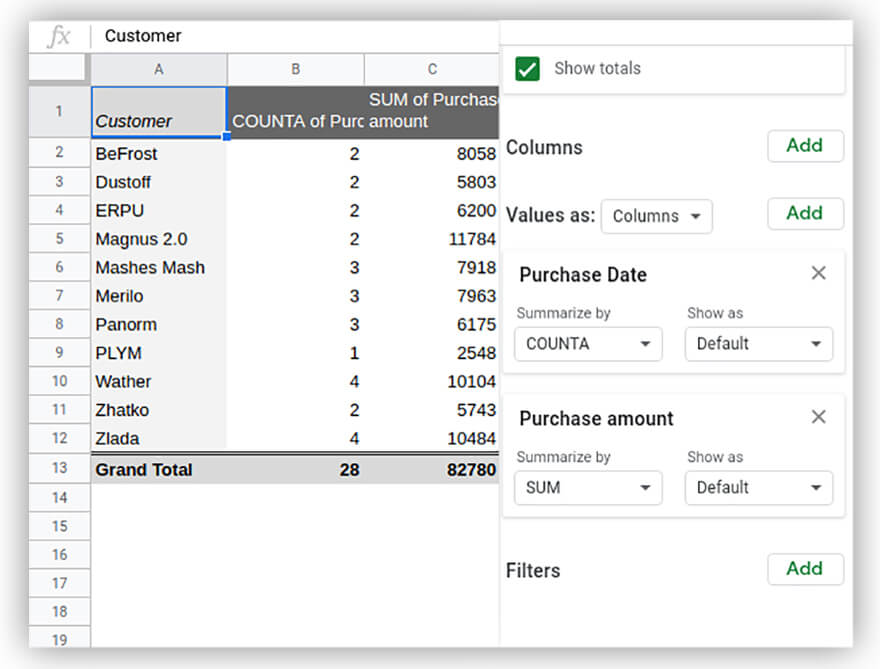The image size is (880, 669).
Task: Remove the Purchase Date value field
Action: point(818,273)
